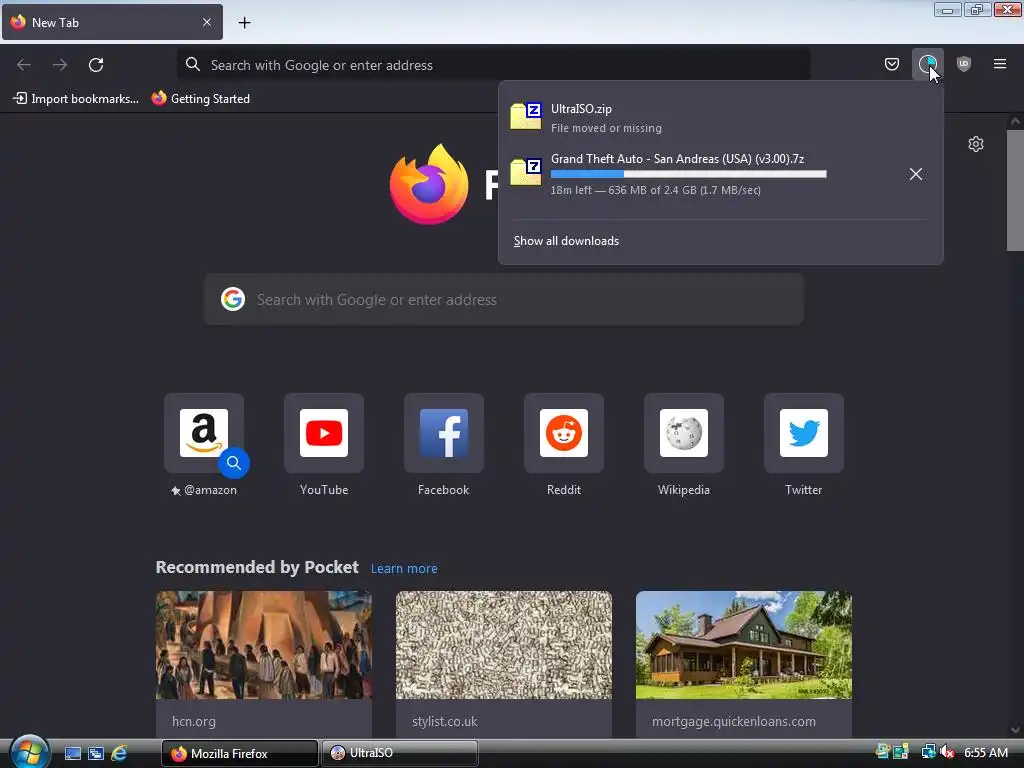Click Learn more about Pocket
1024x768 pixels.
coord(404,568)
